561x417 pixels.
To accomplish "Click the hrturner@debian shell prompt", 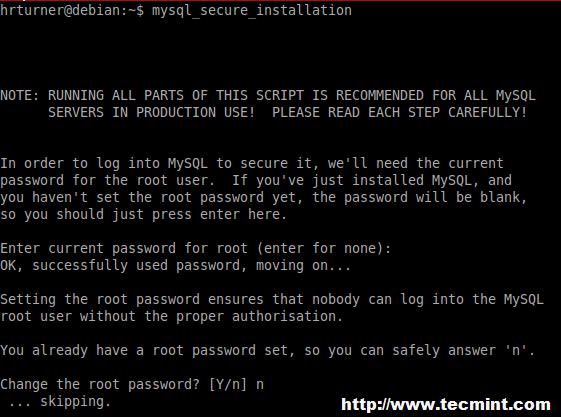I will click(x=72, y=10).
